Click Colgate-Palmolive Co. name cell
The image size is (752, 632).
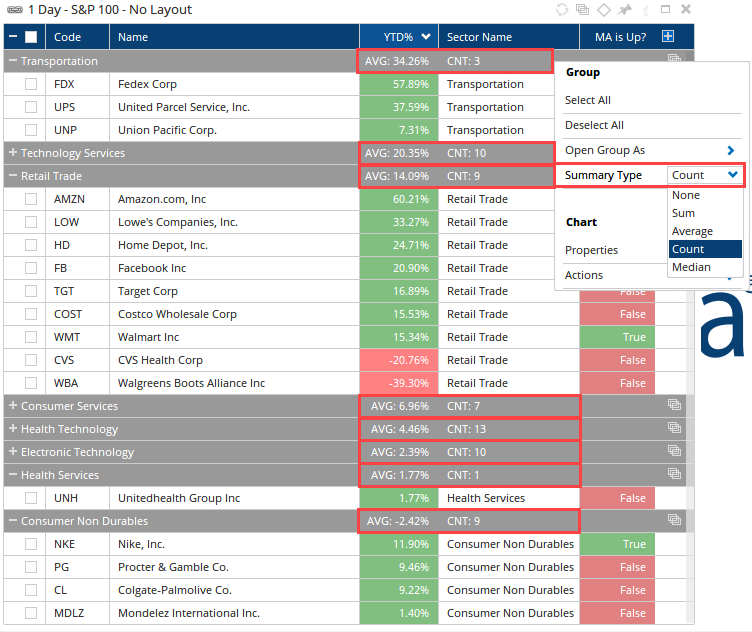[235, 590]
